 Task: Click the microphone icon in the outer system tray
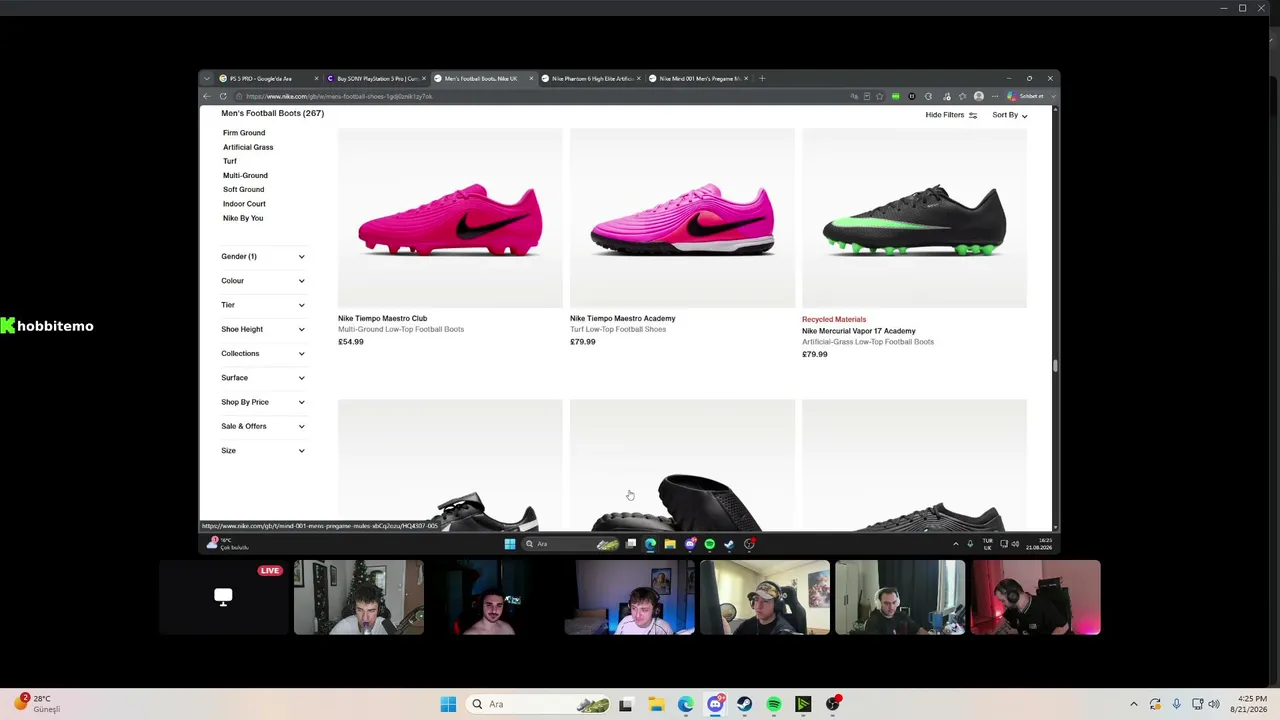click(x=1176, y=704)
